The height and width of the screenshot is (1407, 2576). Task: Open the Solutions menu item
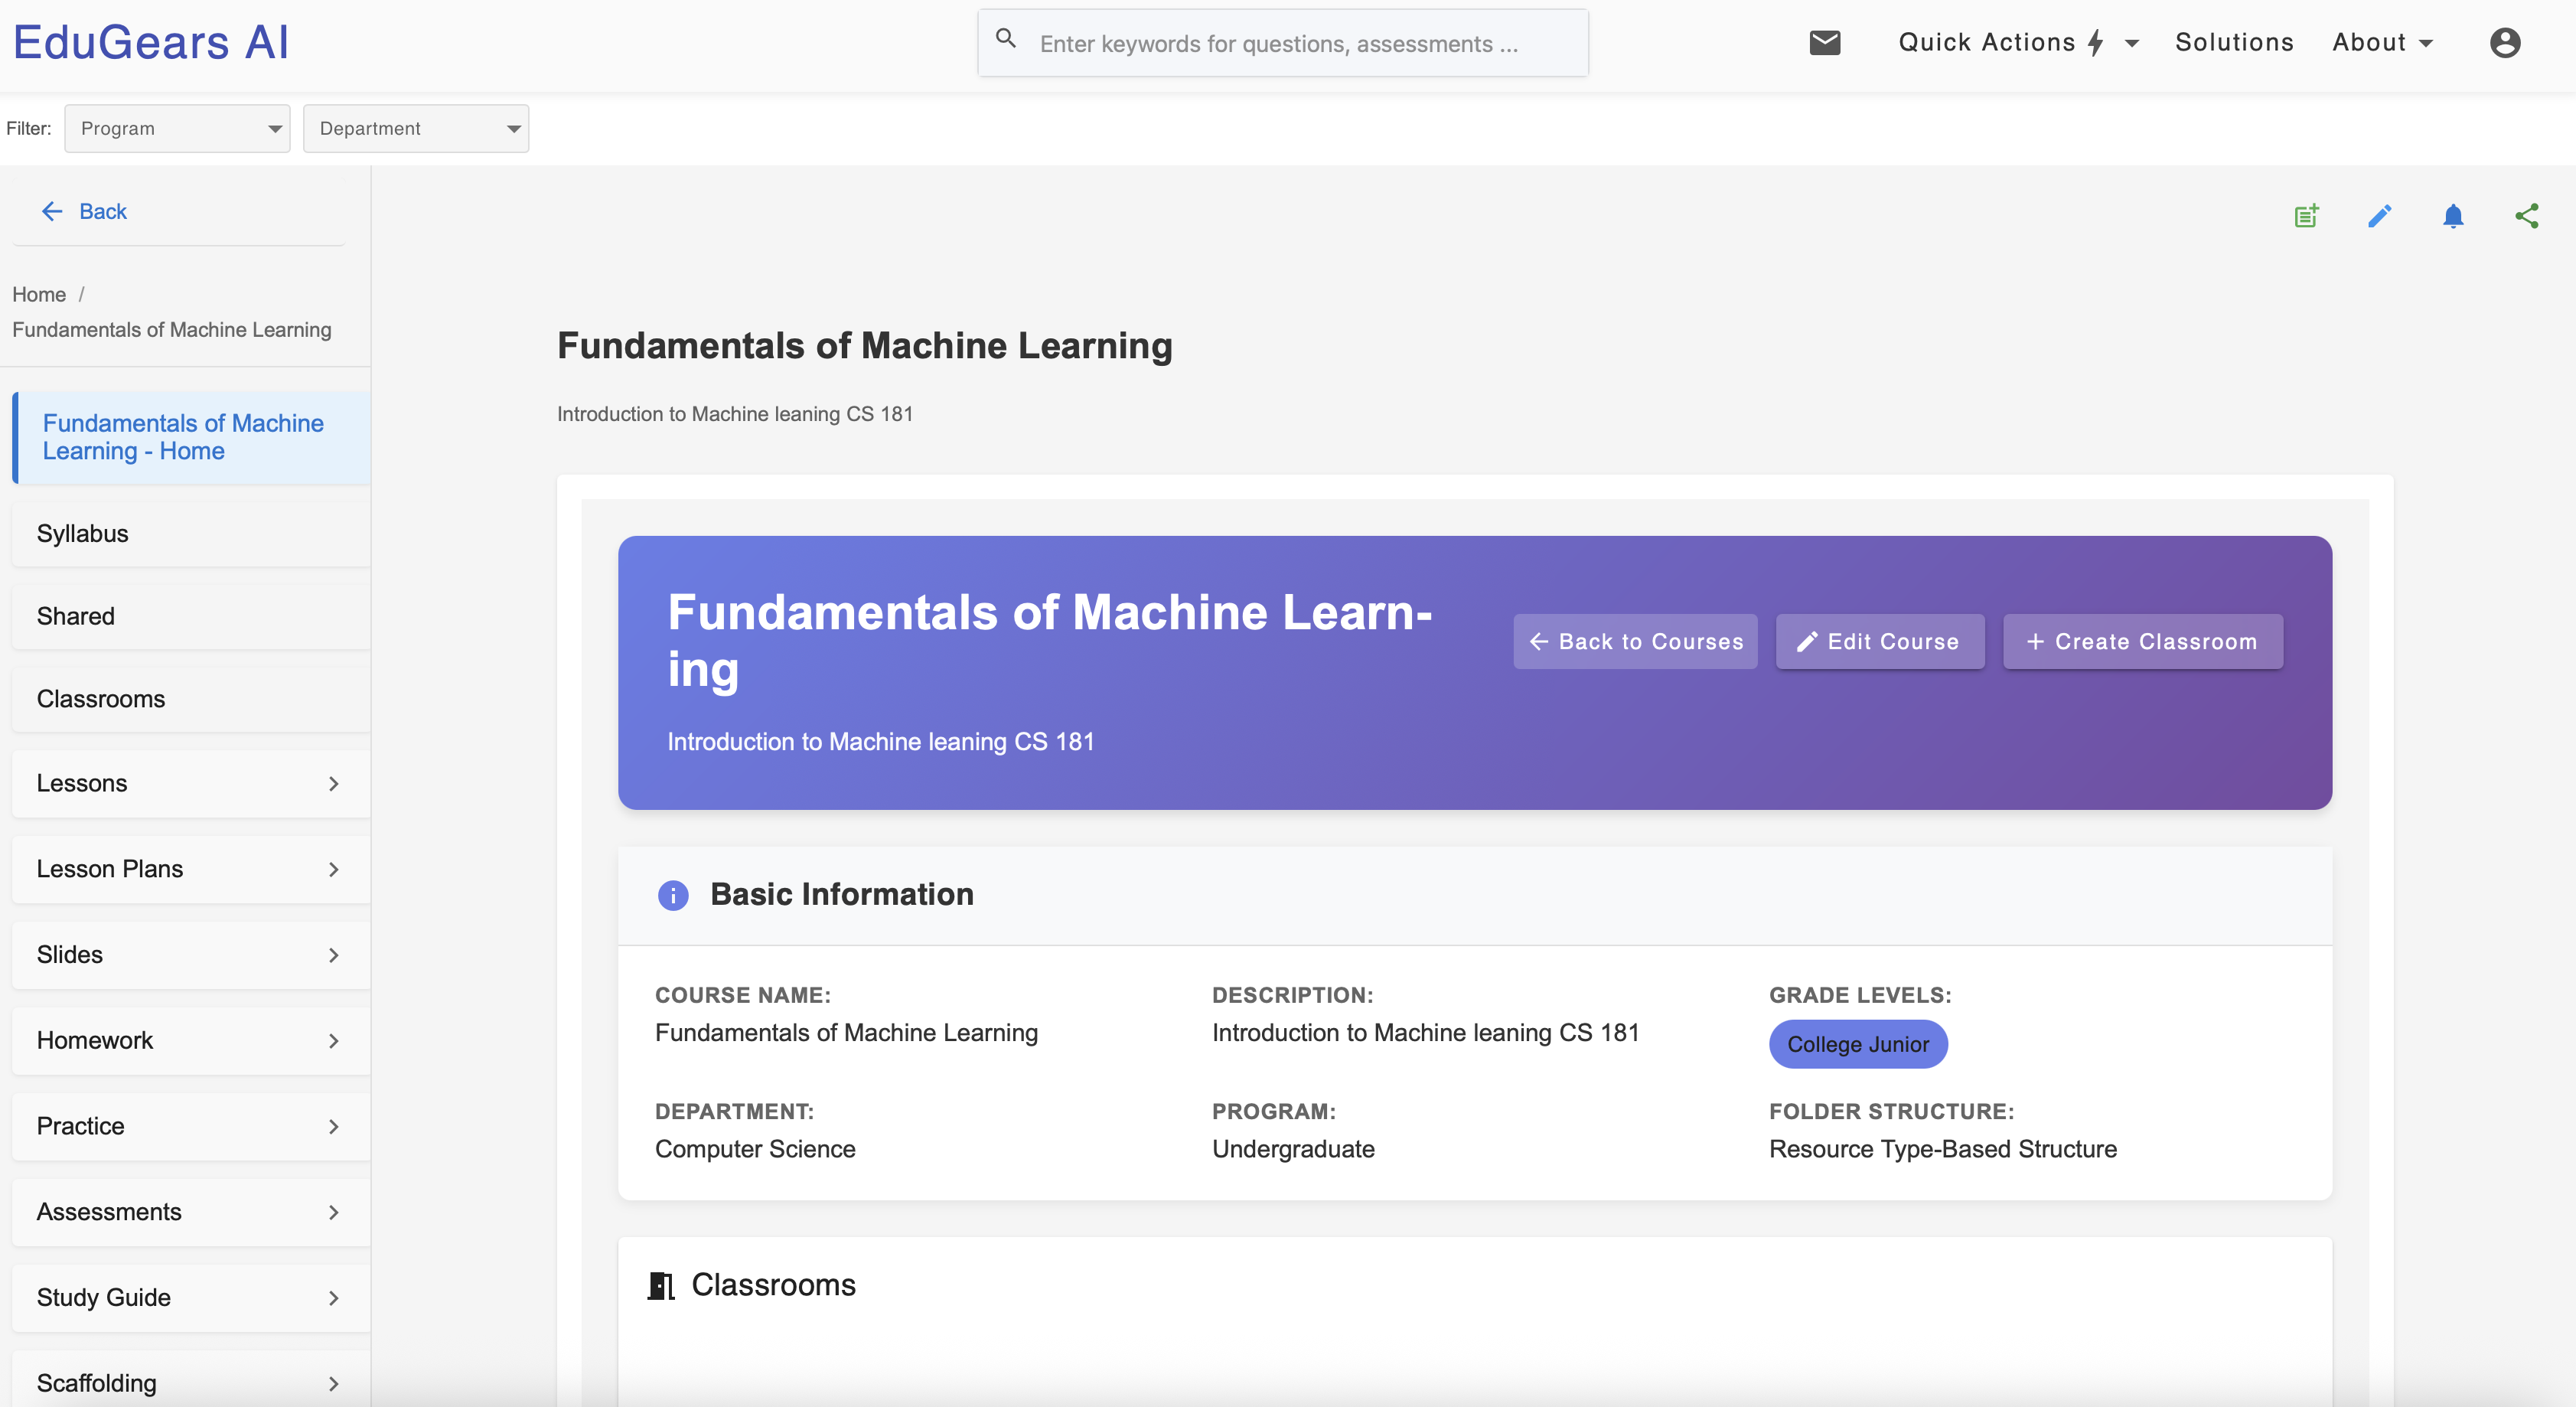(2235, 42)
